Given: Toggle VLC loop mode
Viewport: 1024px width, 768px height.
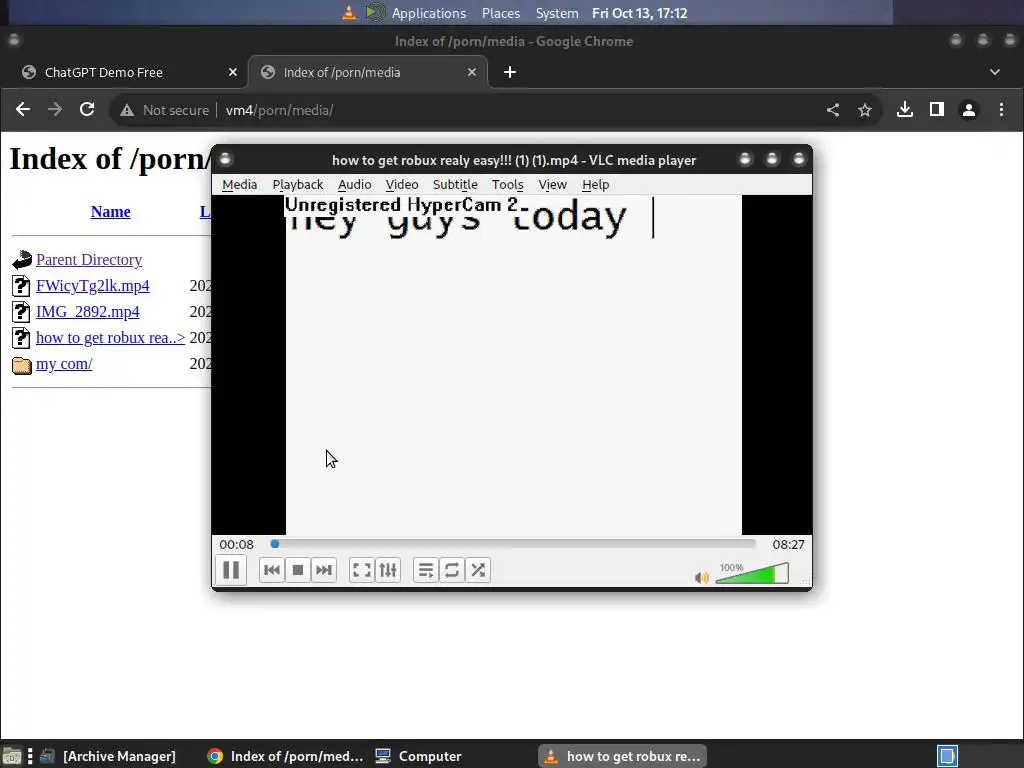Looking at the screenshot, I should tap(452, 570).
